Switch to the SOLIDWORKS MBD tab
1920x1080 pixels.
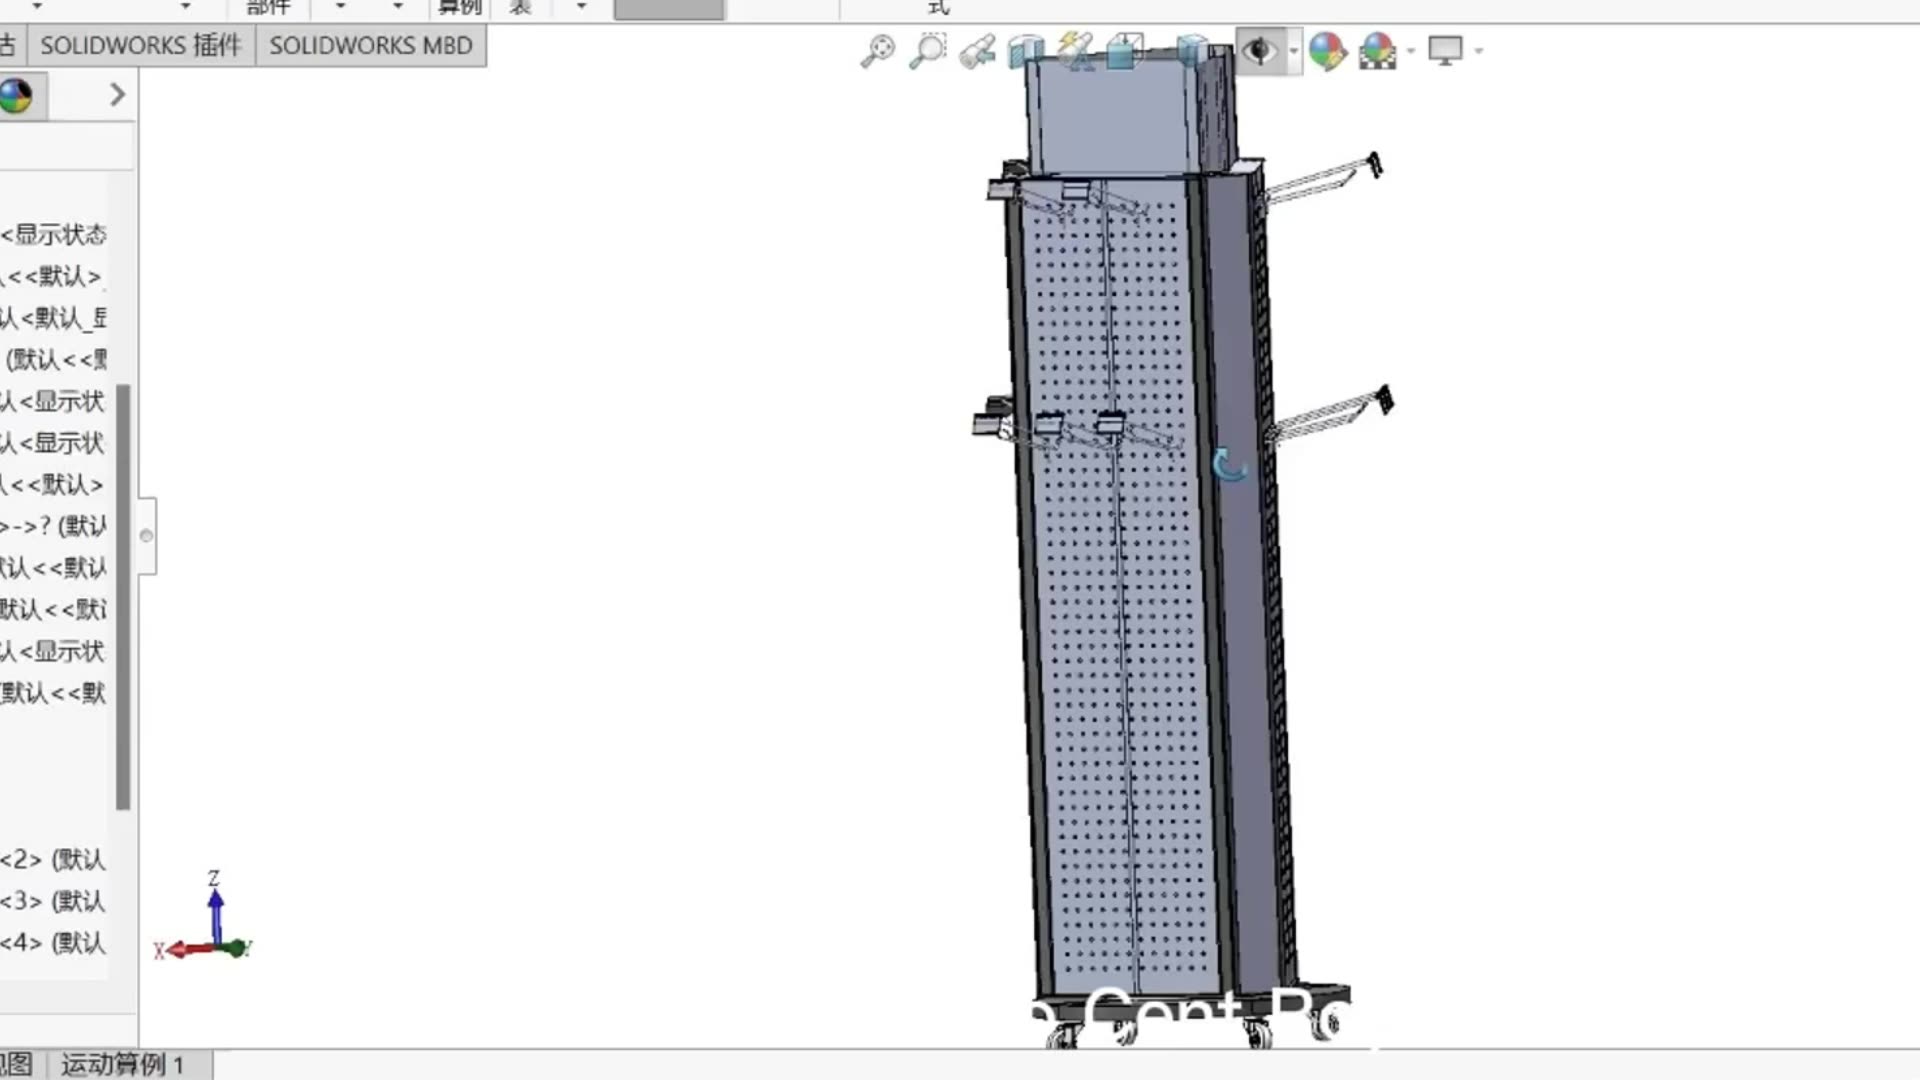[371, 46]
